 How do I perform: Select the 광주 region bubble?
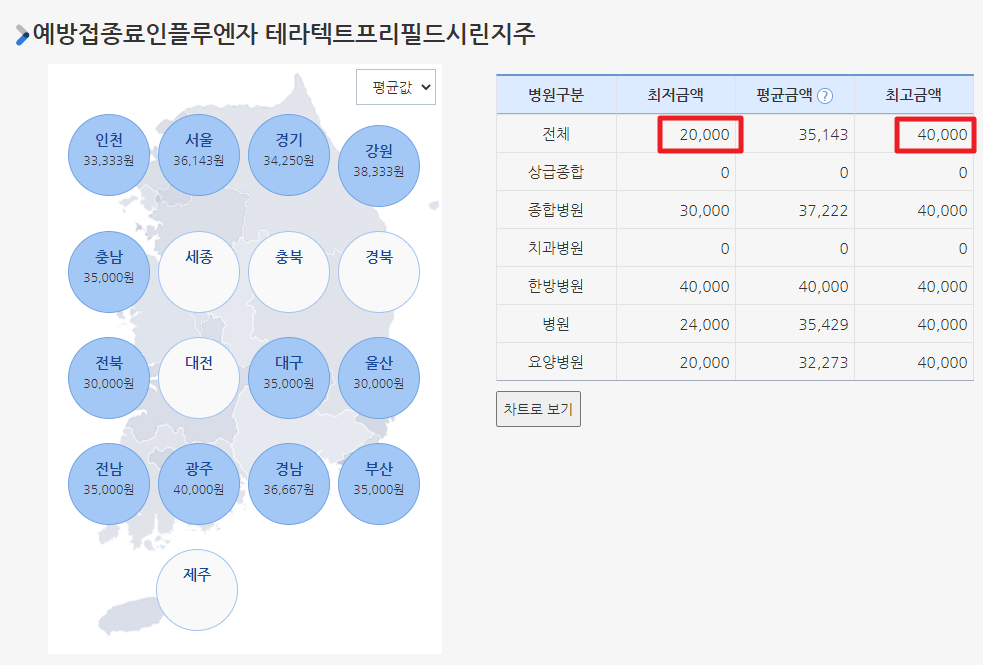199,483
